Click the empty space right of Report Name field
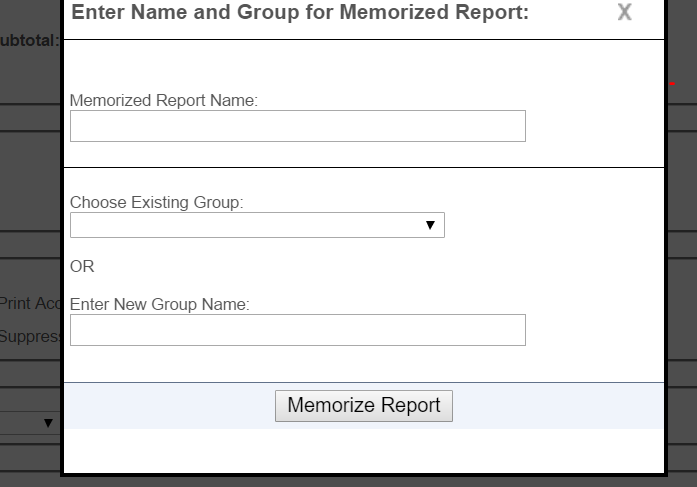Screen dimensions: 697x487 coord(594,126)
